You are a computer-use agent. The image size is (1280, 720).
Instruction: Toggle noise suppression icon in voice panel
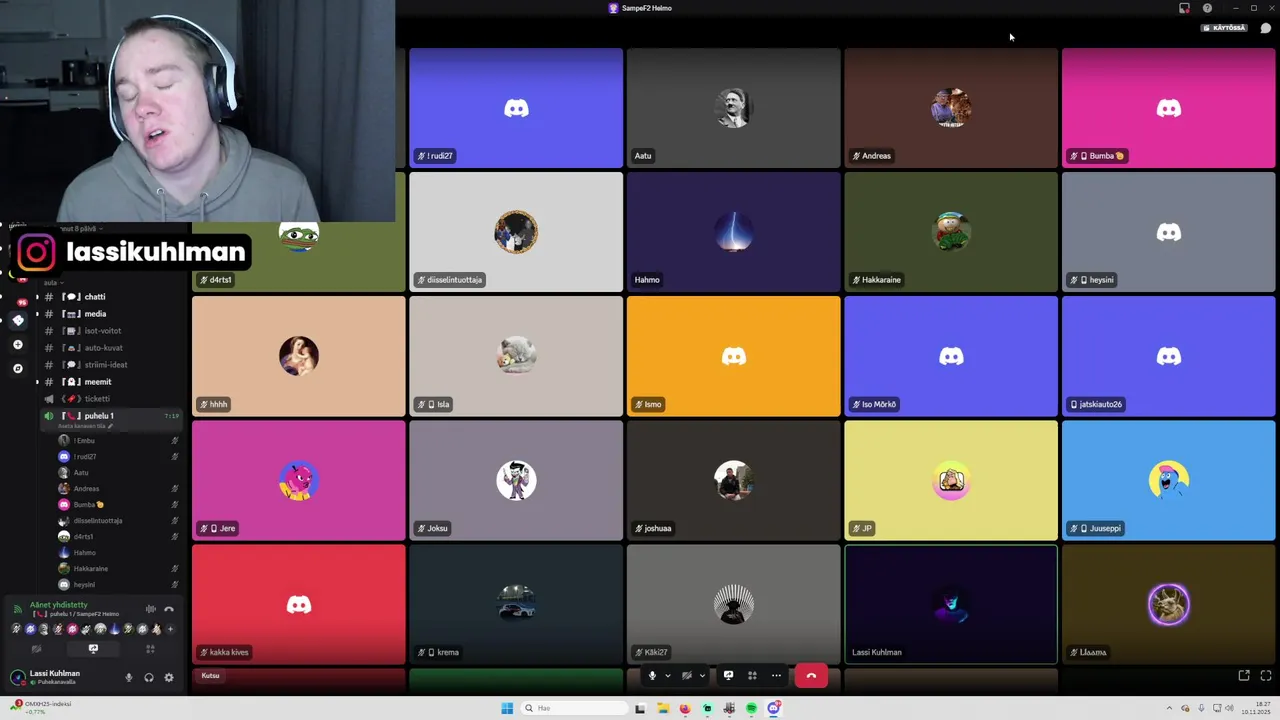150,609
